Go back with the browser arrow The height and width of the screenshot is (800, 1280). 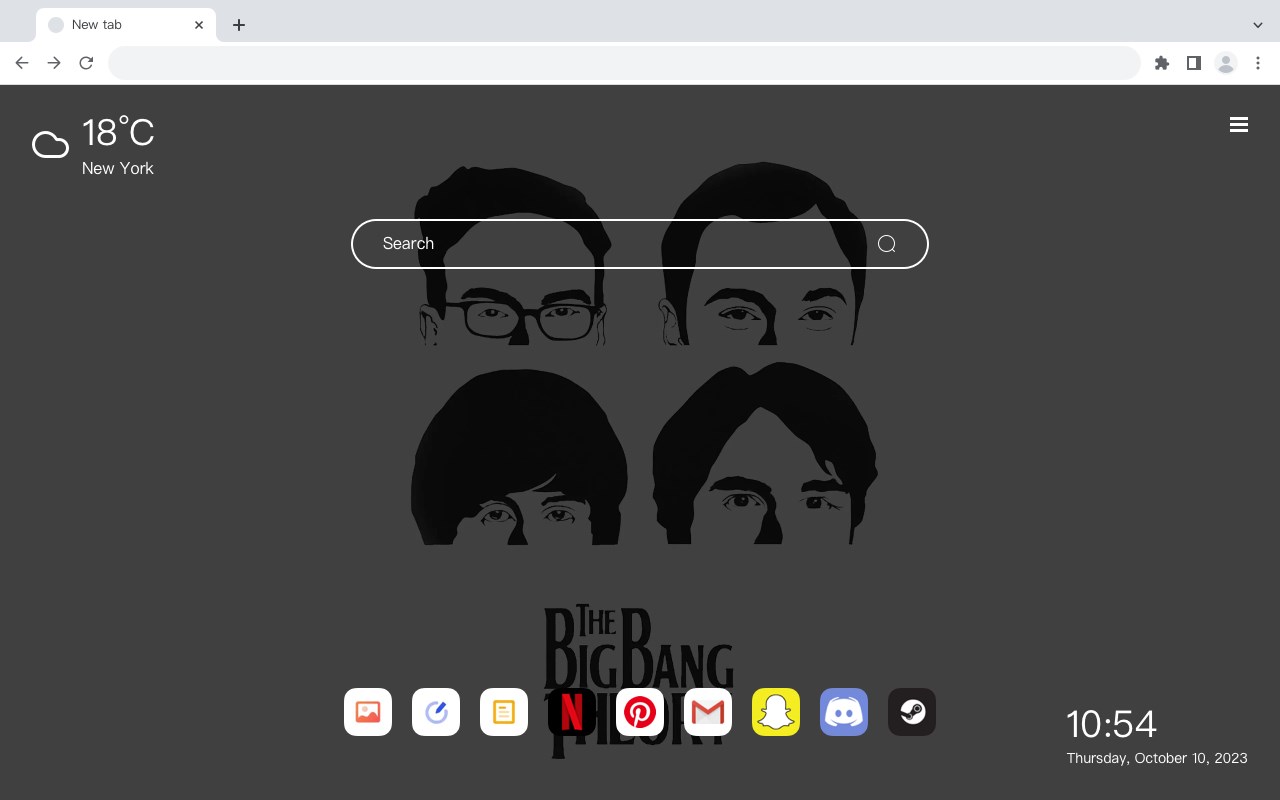[x=22, y=63]
